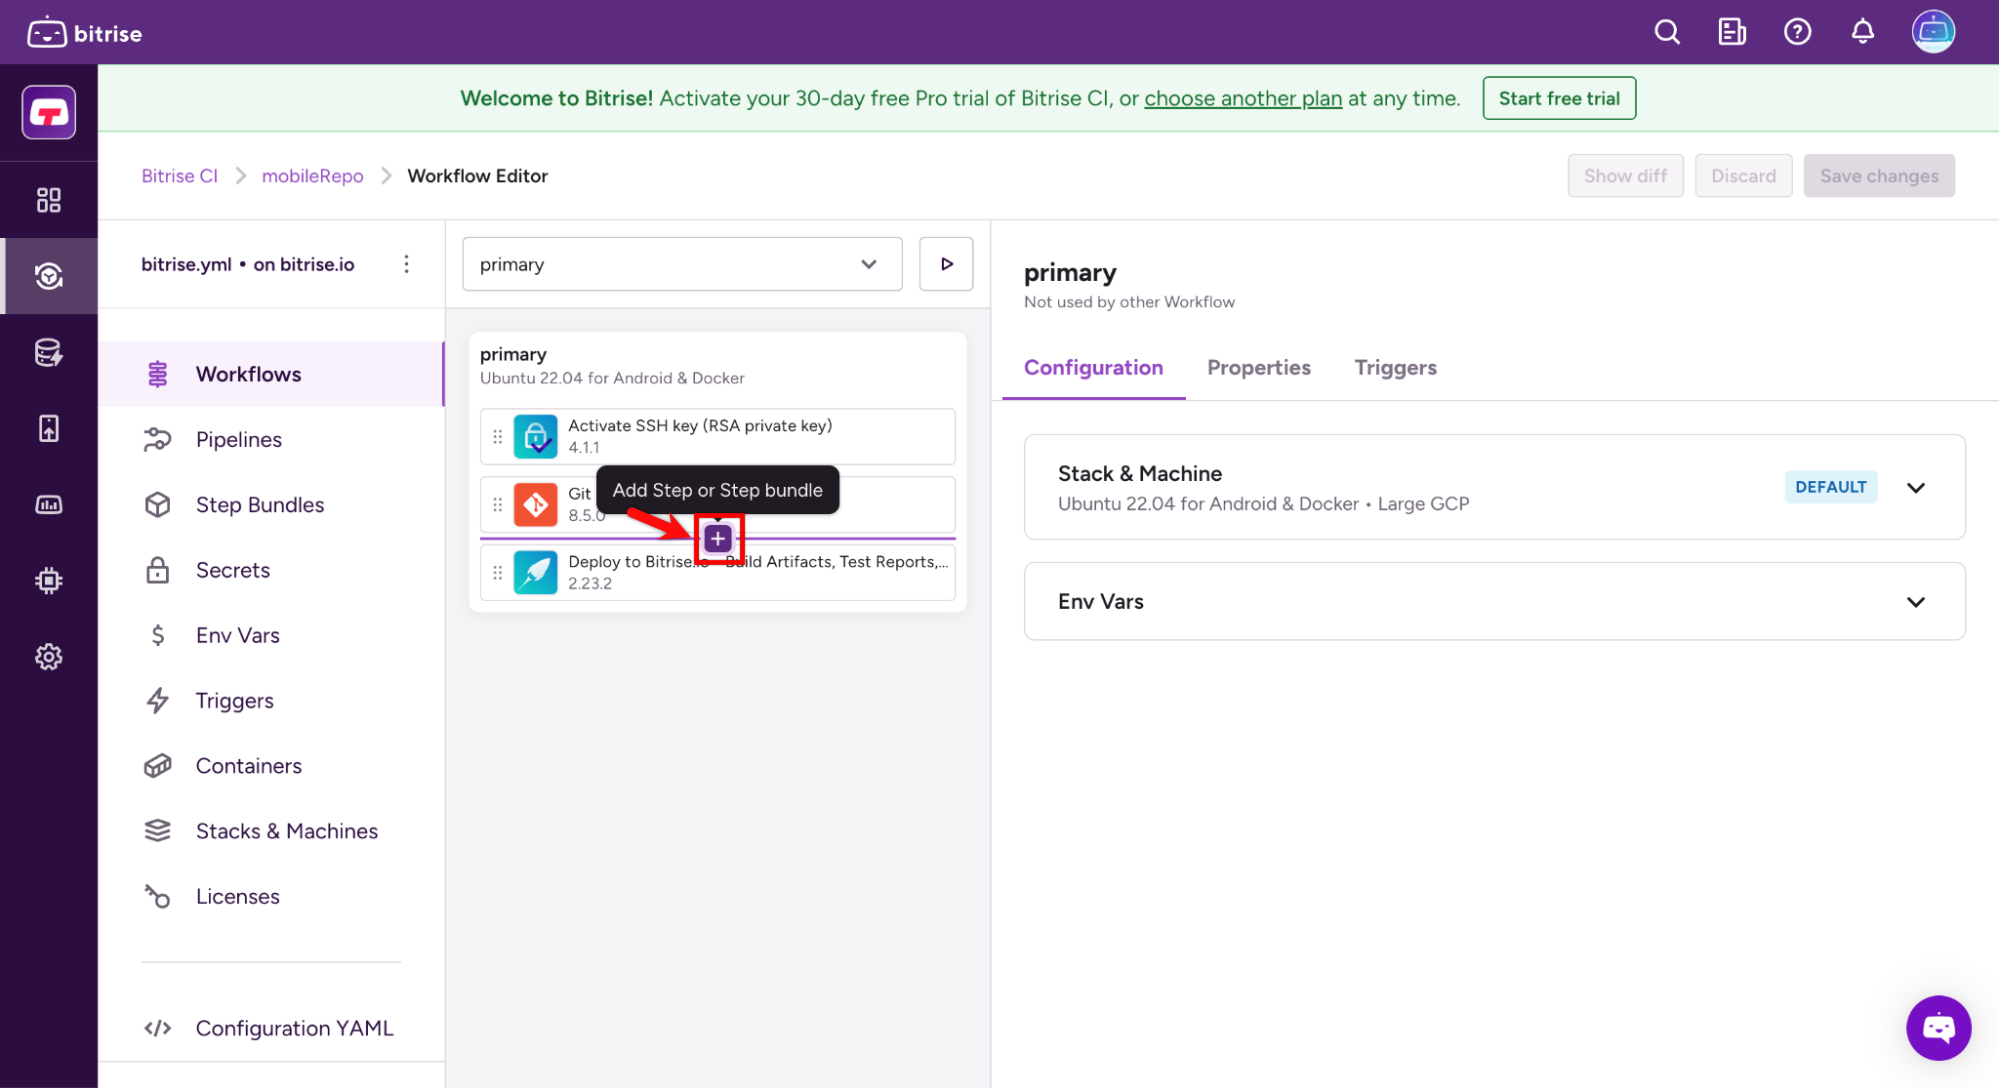Image resolution: width=1999 pixels, height=1089 pixels.
Task: Click the DEFAULT badge on Stack & Machine
Action: (x=1830, y=487)
